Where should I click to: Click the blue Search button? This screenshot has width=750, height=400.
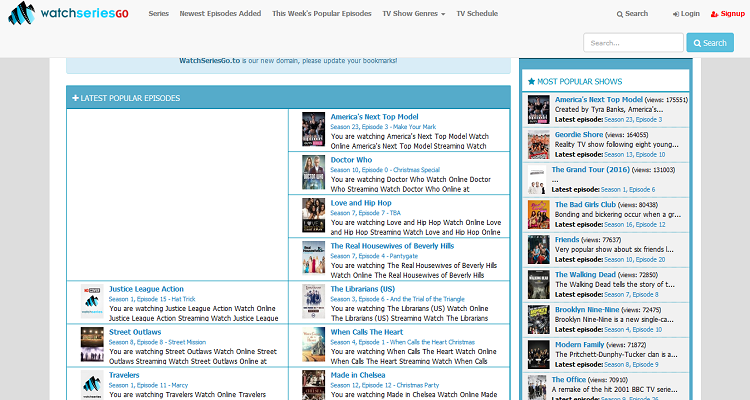coord(710,43)
